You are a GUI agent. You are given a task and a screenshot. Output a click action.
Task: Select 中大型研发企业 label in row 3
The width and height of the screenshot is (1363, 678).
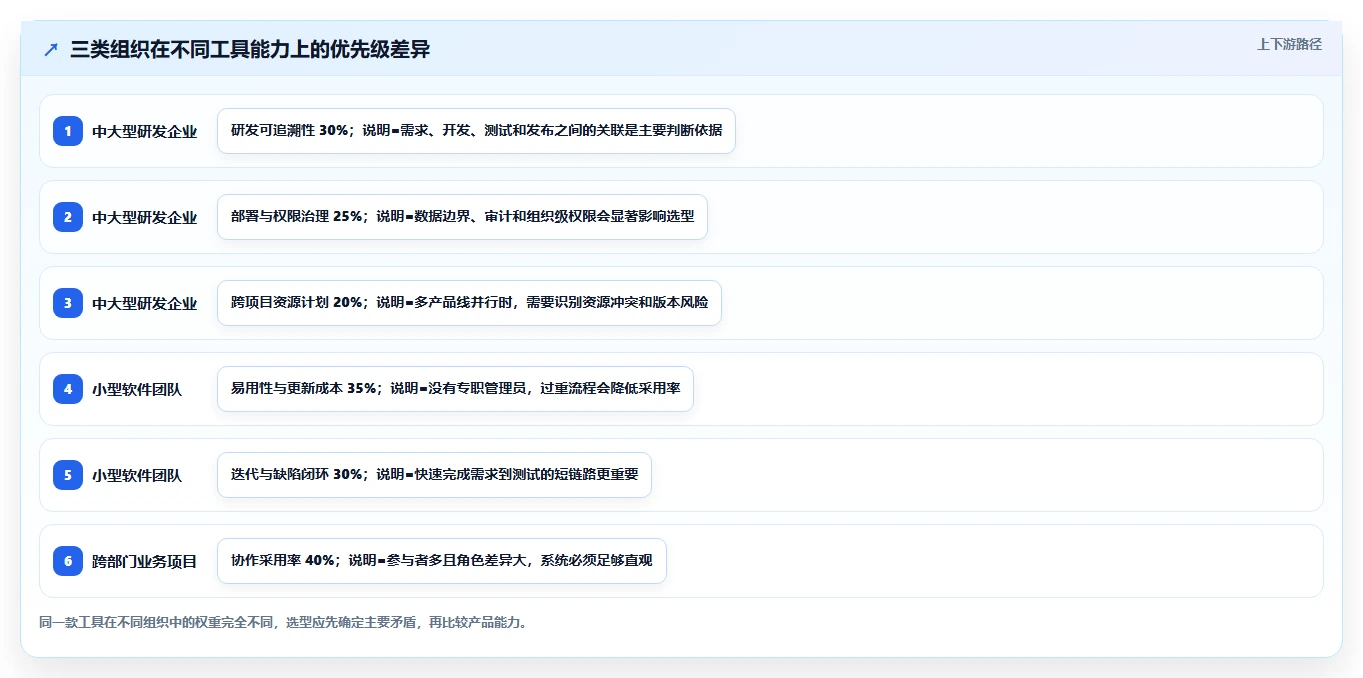point(145,303)
